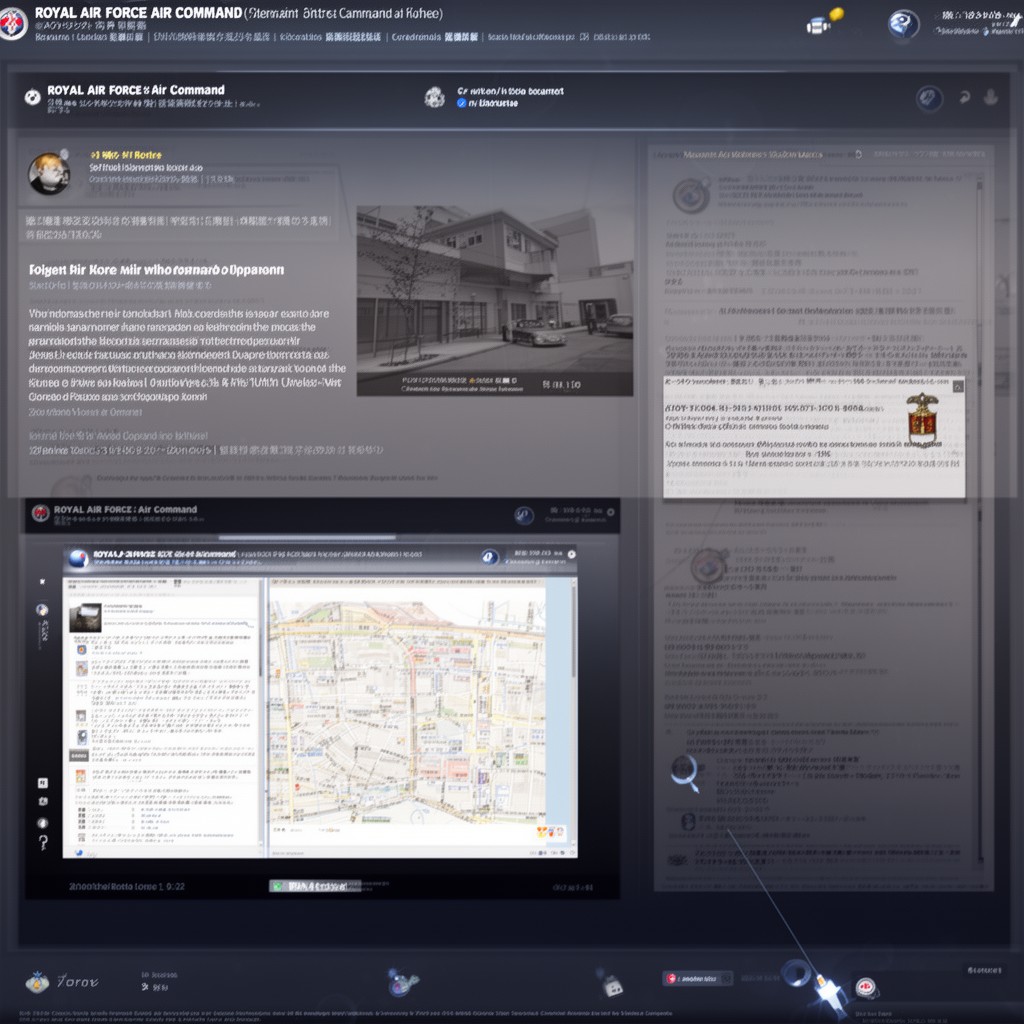This screenshot has height=1024, width=1024.
Task: Click the blue ring icon in the bottom bar
Action: pyautogui.click(x=796, y=973)
